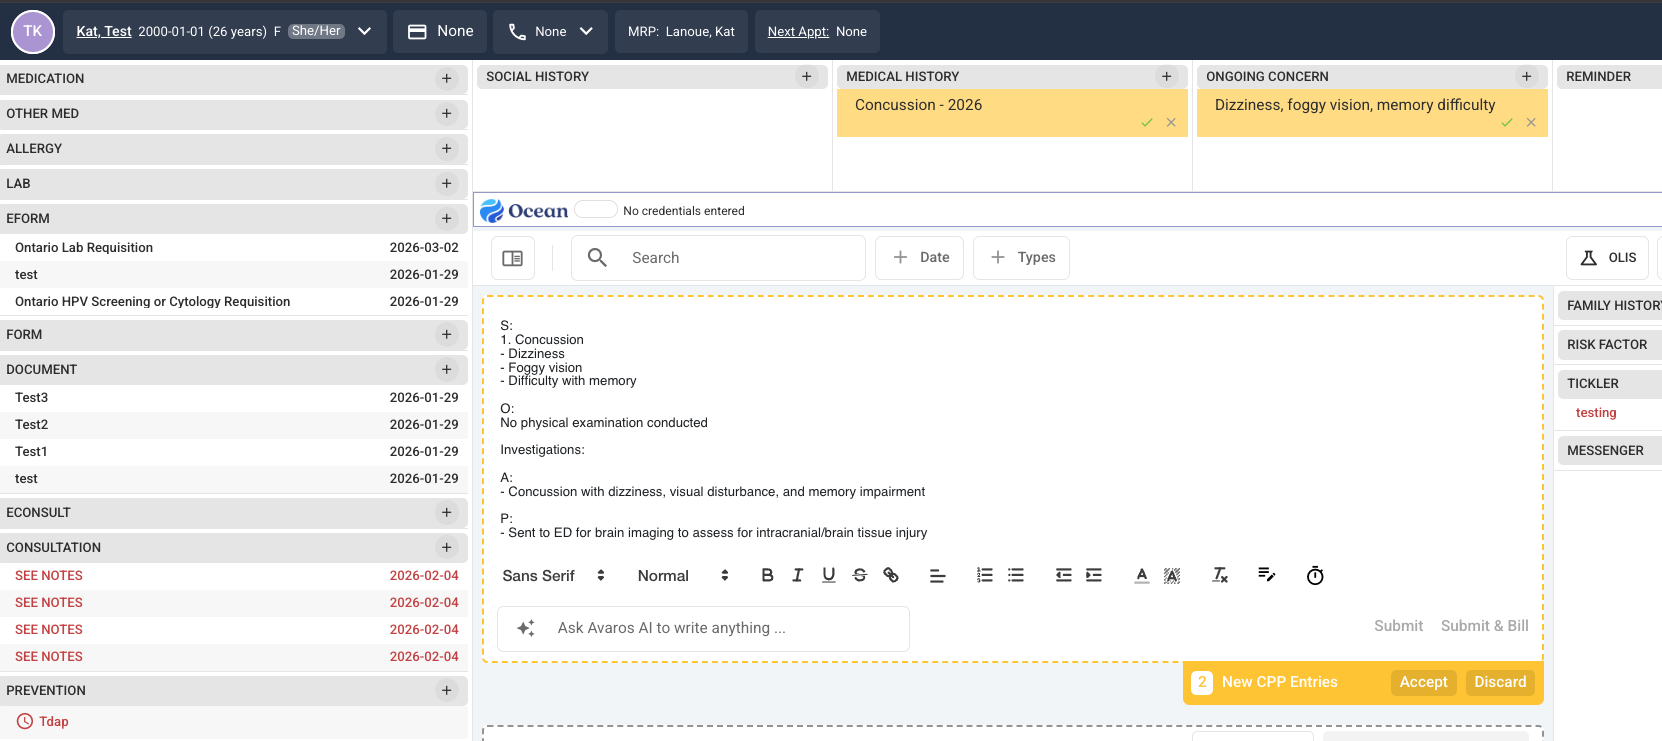The height and width of the screenshot is (741, 1662).
Task: Add a Date filter
Action: pos(920,258)
